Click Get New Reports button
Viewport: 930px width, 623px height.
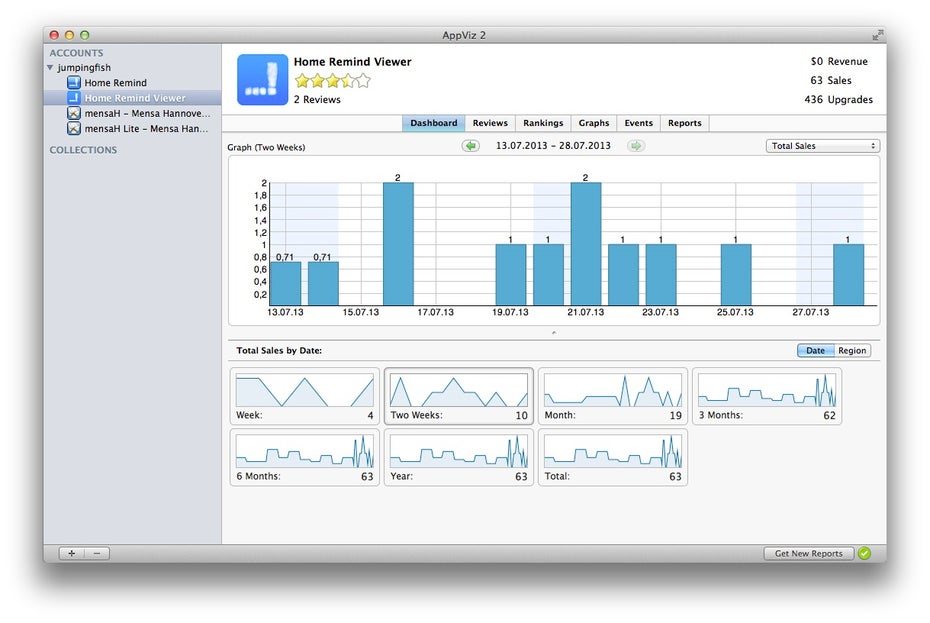808,553
